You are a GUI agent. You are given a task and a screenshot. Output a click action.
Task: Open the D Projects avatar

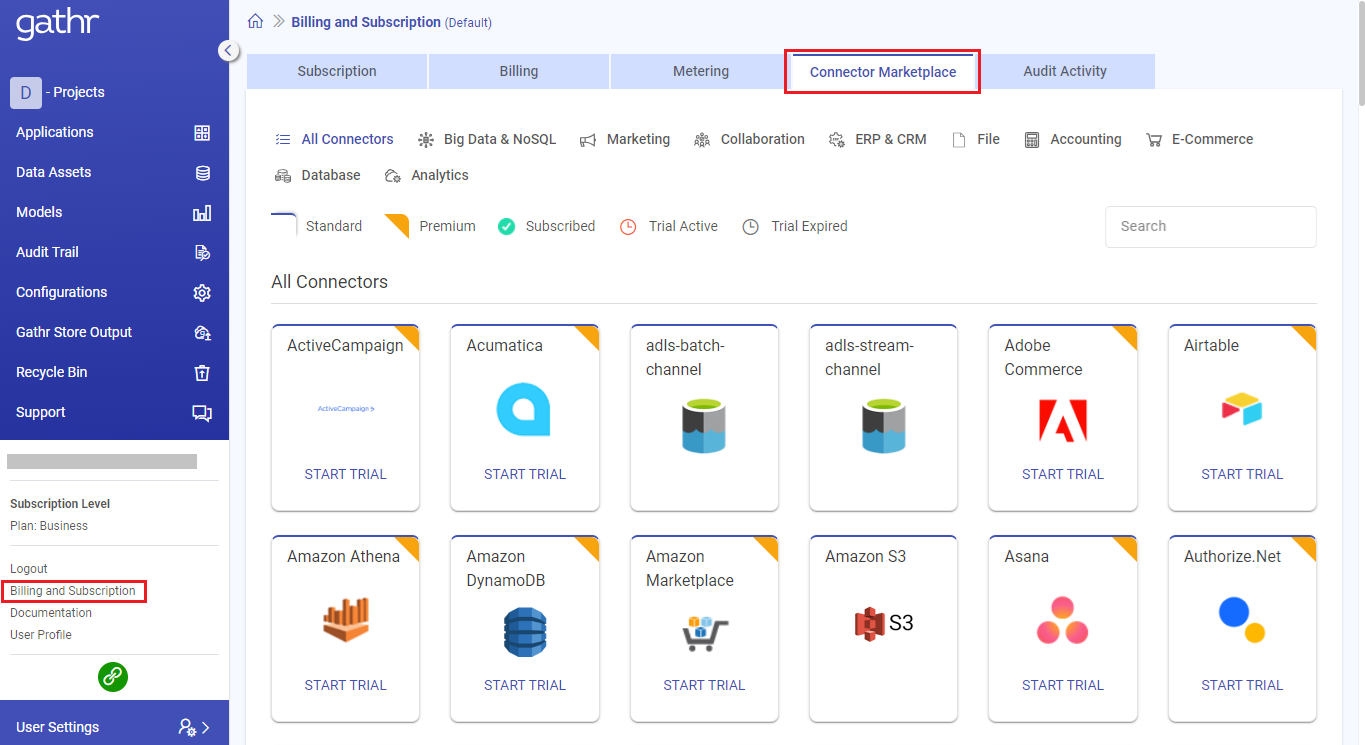[26, 92]
